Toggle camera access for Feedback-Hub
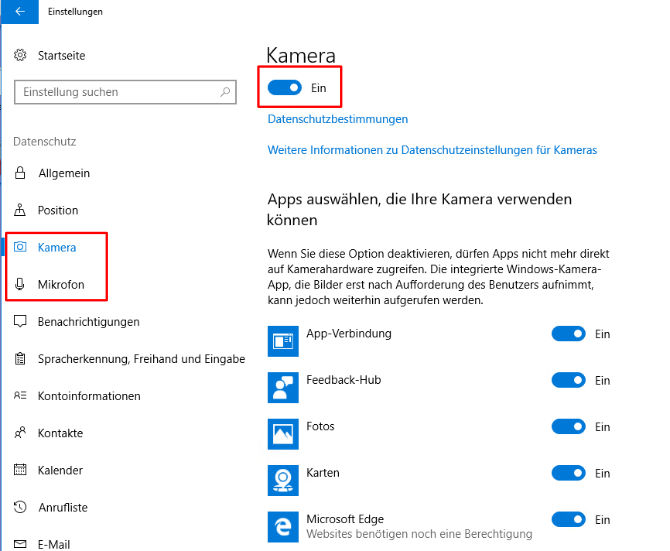 pyautogui.click(x=568, y=380)
